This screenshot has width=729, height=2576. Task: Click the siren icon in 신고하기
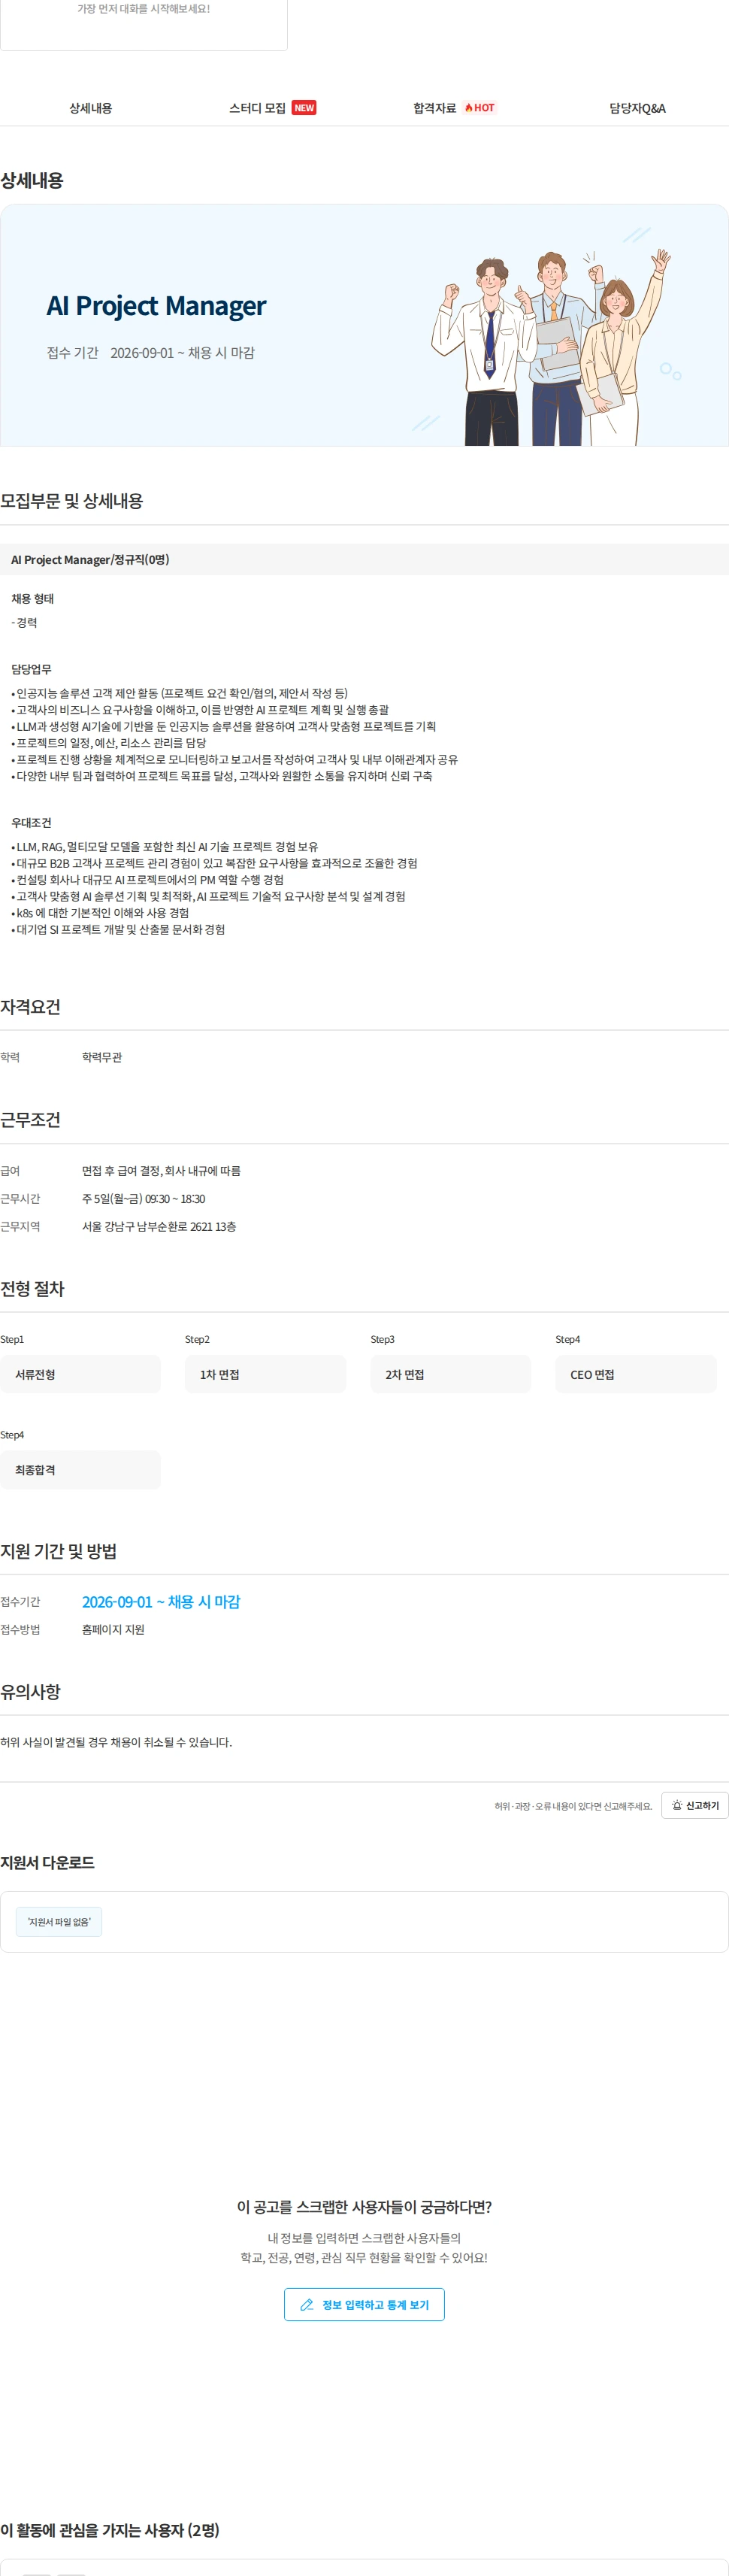[x=677, y=1805]
